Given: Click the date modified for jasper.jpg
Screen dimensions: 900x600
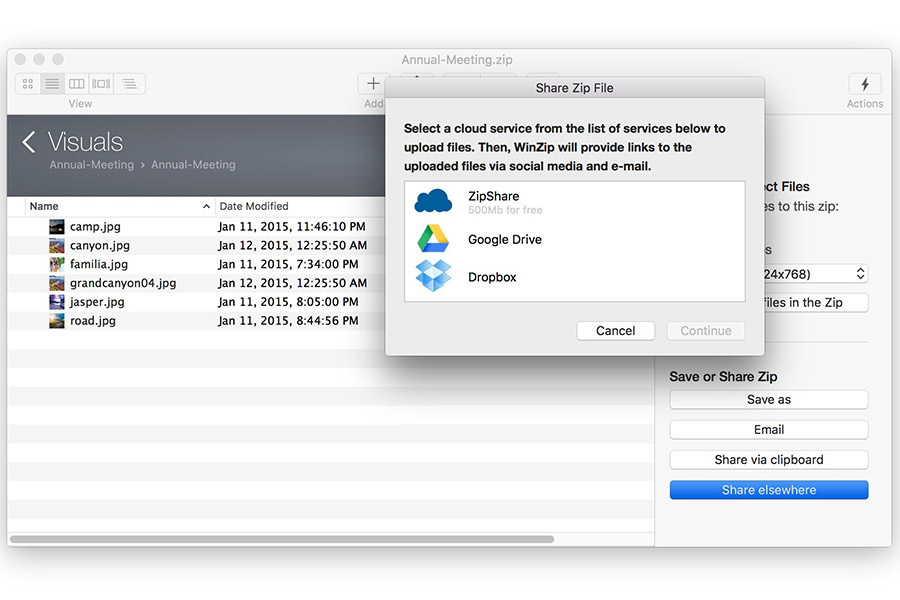Looking at the screenshot, I should pyautogui.click(x=288, y=302).
